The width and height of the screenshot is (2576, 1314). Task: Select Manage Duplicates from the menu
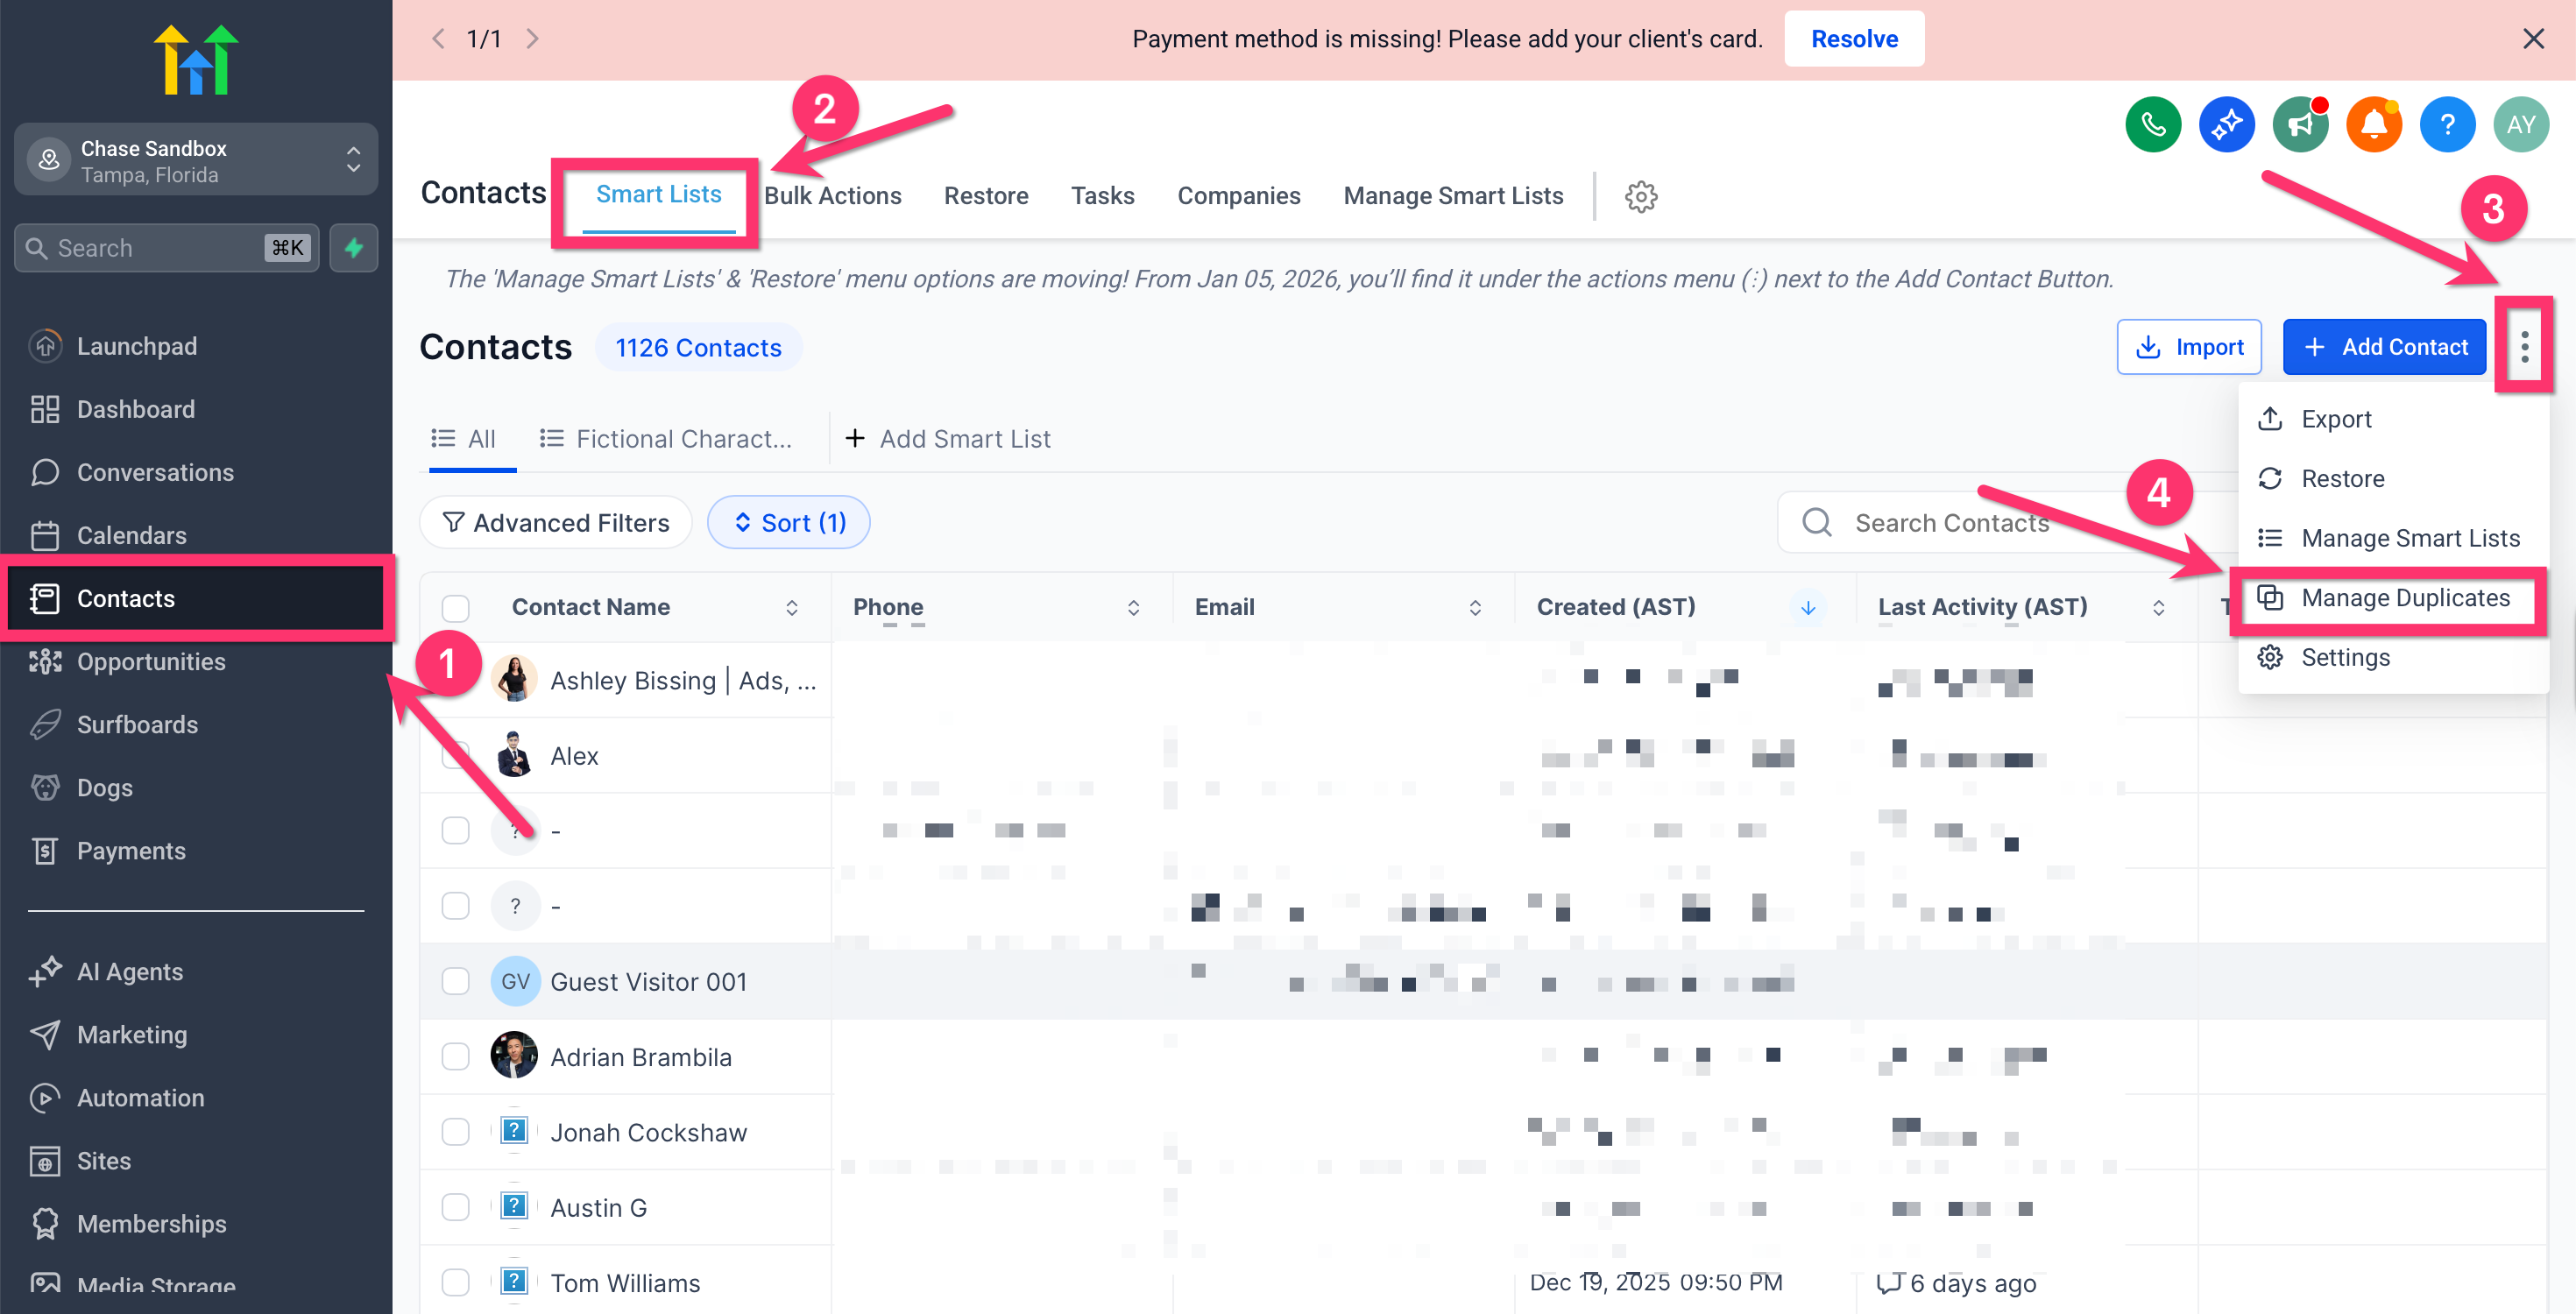[x=2404, y=598]
